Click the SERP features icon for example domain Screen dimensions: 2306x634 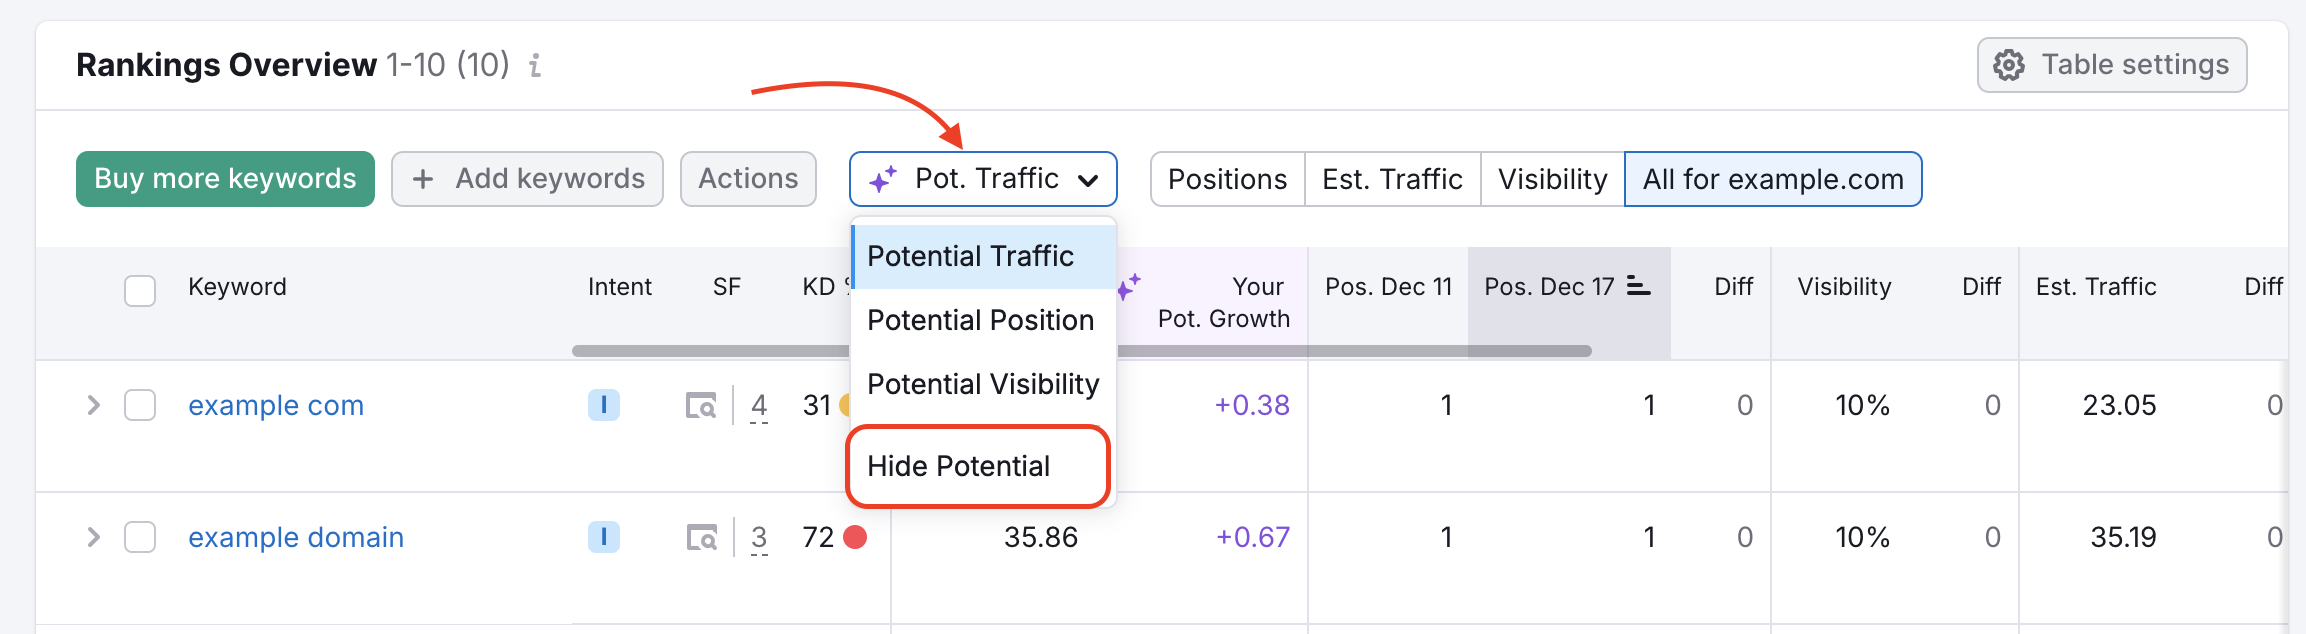[702, 537]
